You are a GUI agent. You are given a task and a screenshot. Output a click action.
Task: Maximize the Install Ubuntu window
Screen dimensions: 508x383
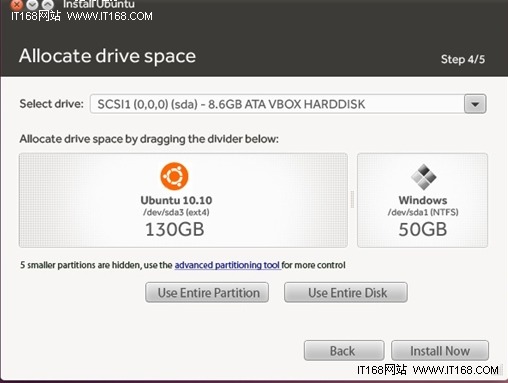[48, 4]
